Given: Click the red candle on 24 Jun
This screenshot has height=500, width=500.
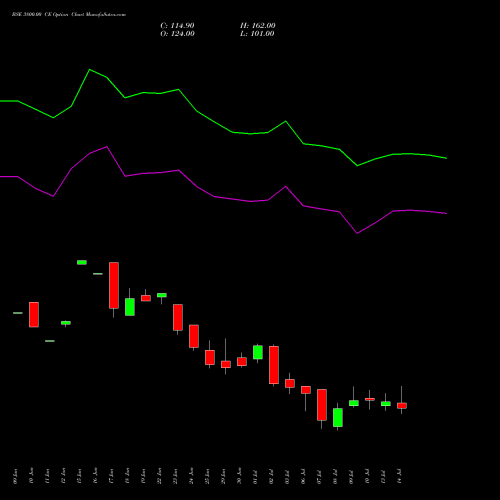Looking at the screenshot, I should click(x=194, y=336).
